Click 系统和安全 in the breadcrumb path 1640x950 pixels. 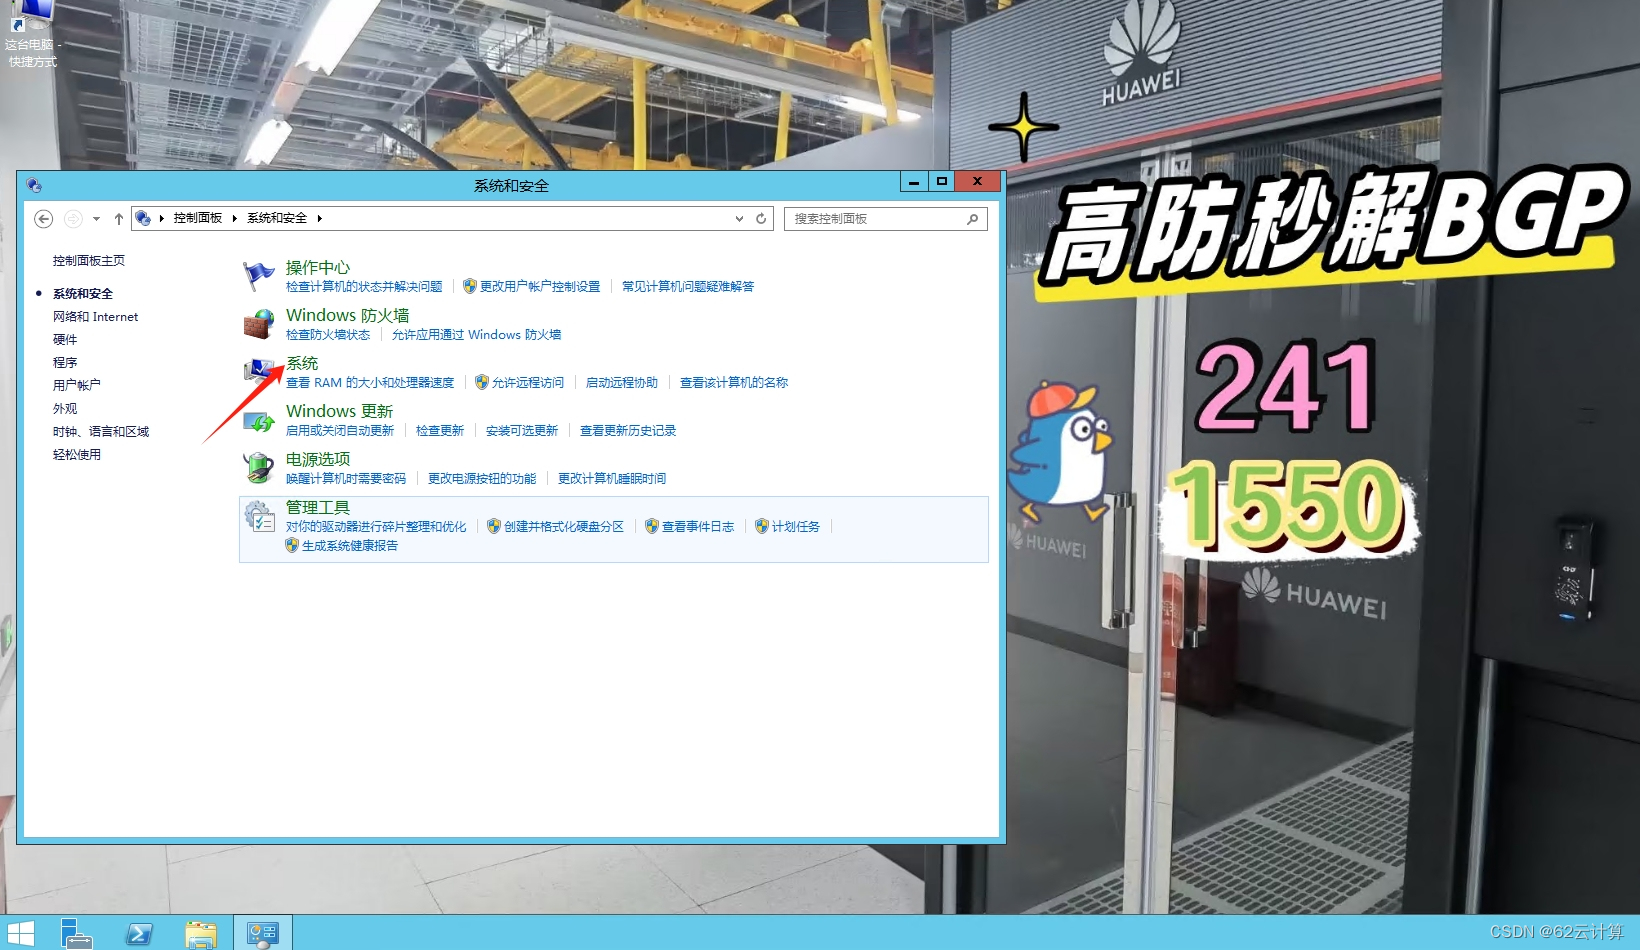click(277, 218)
